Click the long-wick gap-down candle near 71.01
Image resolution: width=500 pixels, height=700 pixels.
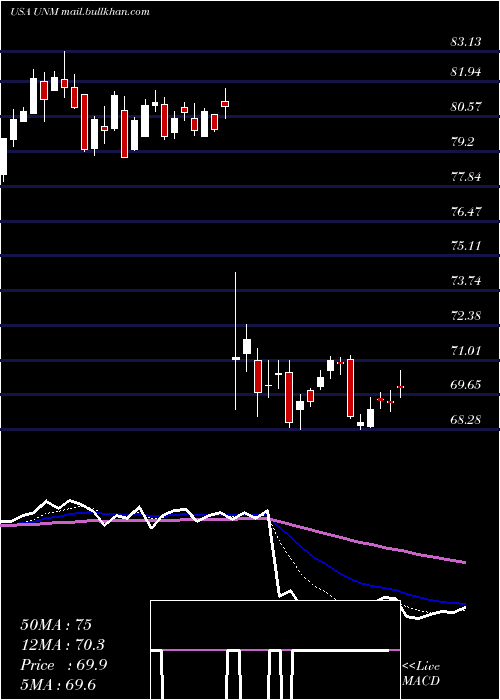point(236,341)
